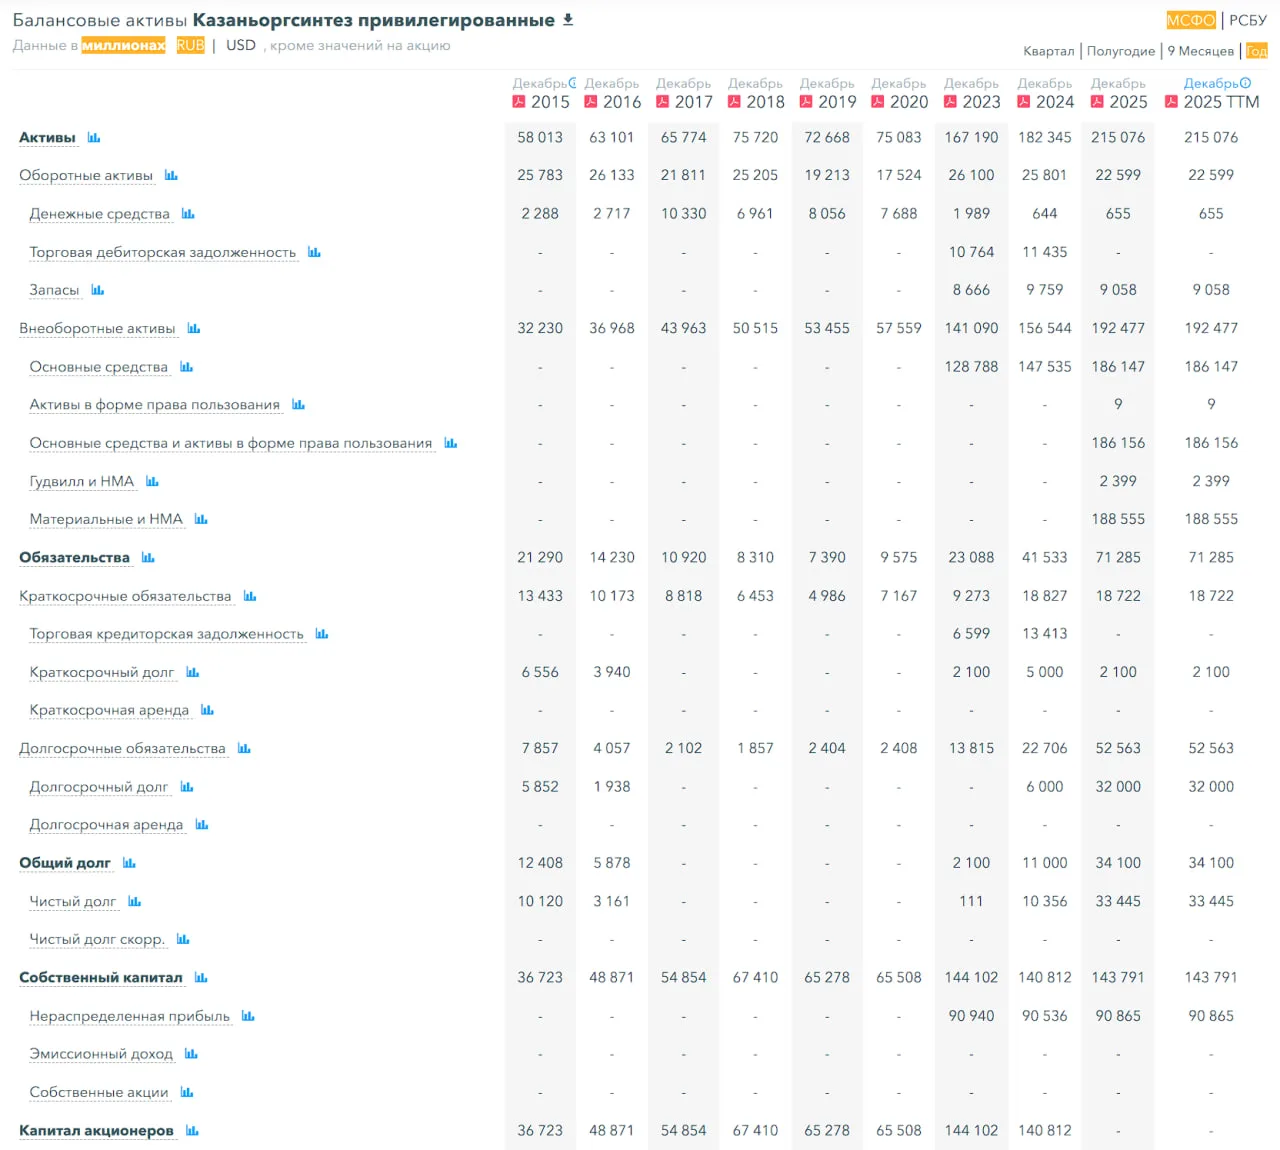This screenshot has width=1280, height=1150.
Task: Click the Чистый долг row label
Action: click(73, 901)
